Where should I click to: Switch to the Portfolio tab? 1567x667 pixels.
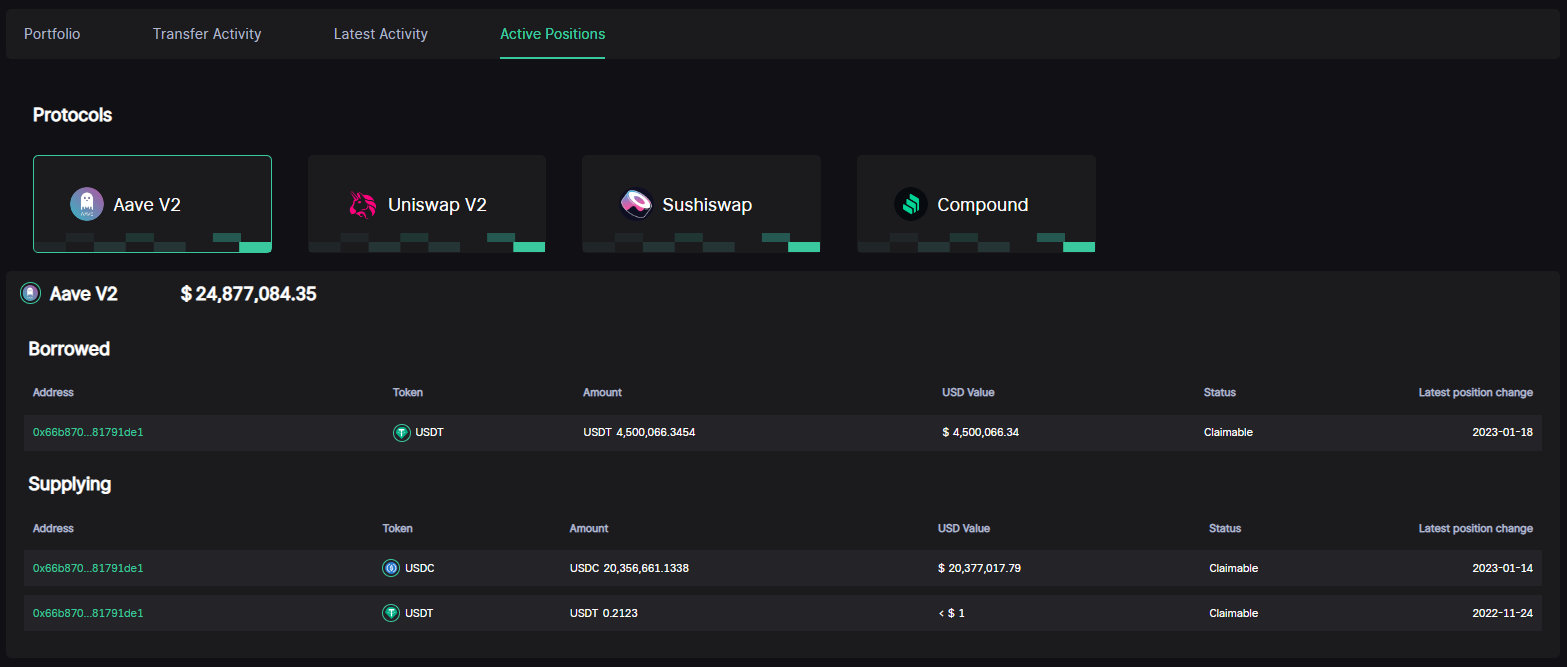(x=52, y=34)
